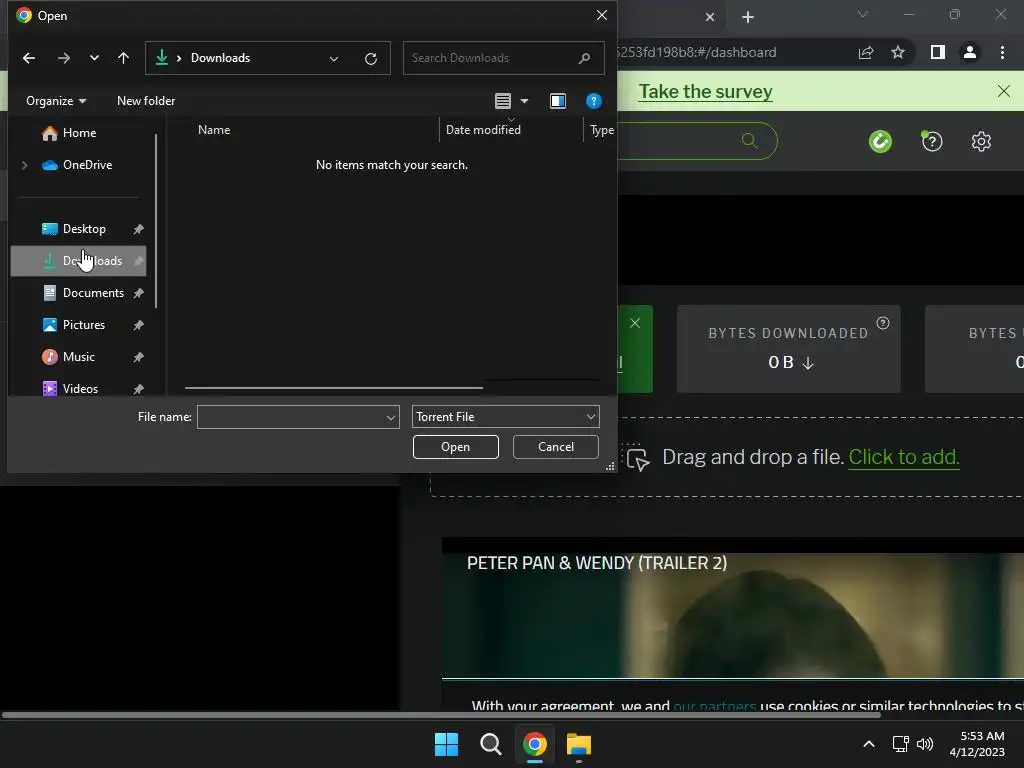
Task: Bookmark this page with star icon
Action: [x=898, y=52]
